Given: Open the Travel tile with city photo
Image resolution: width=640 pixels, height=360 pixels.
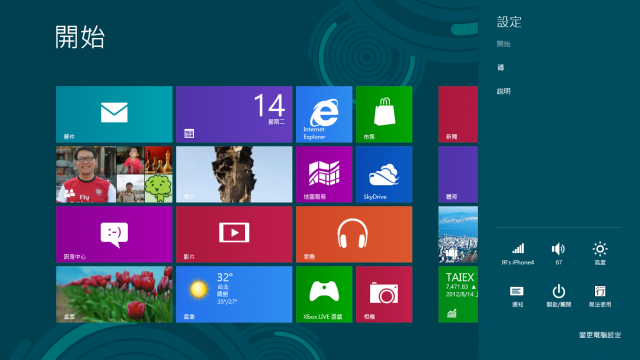Looking at the screenshot, I should coord(458,234).
